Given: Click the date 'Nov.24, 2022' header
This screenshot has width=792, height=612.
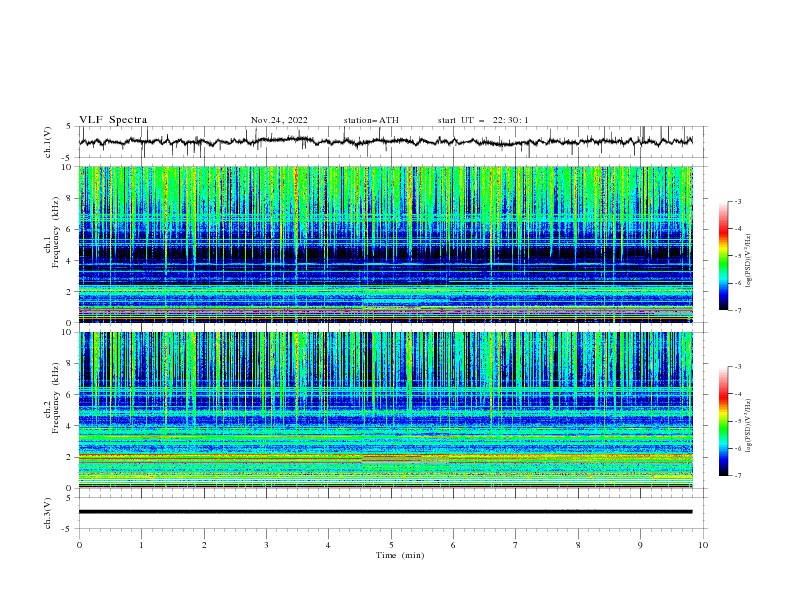Looking at the screenshot, I should tap(279, 120).
